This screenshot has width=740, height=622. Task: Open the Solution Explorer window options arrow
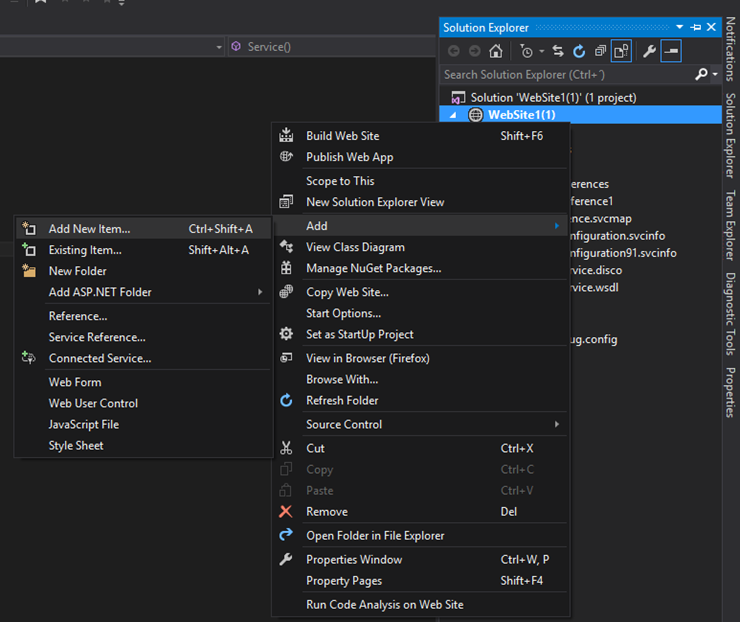coord(680,27)
